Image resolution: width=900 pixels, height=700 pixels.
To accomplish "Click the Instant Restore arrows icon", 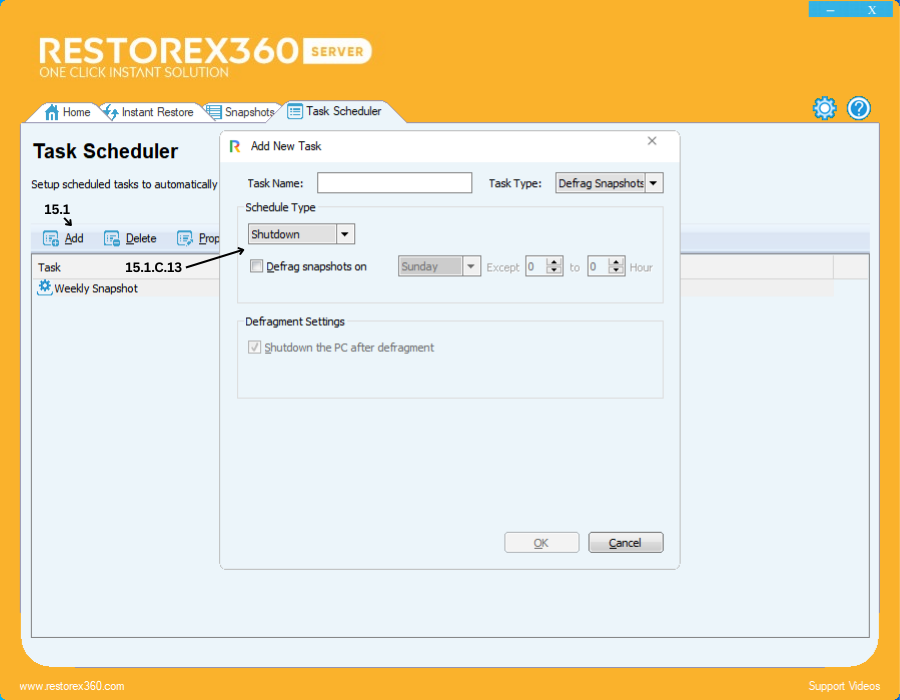I will tap(111, 112).
